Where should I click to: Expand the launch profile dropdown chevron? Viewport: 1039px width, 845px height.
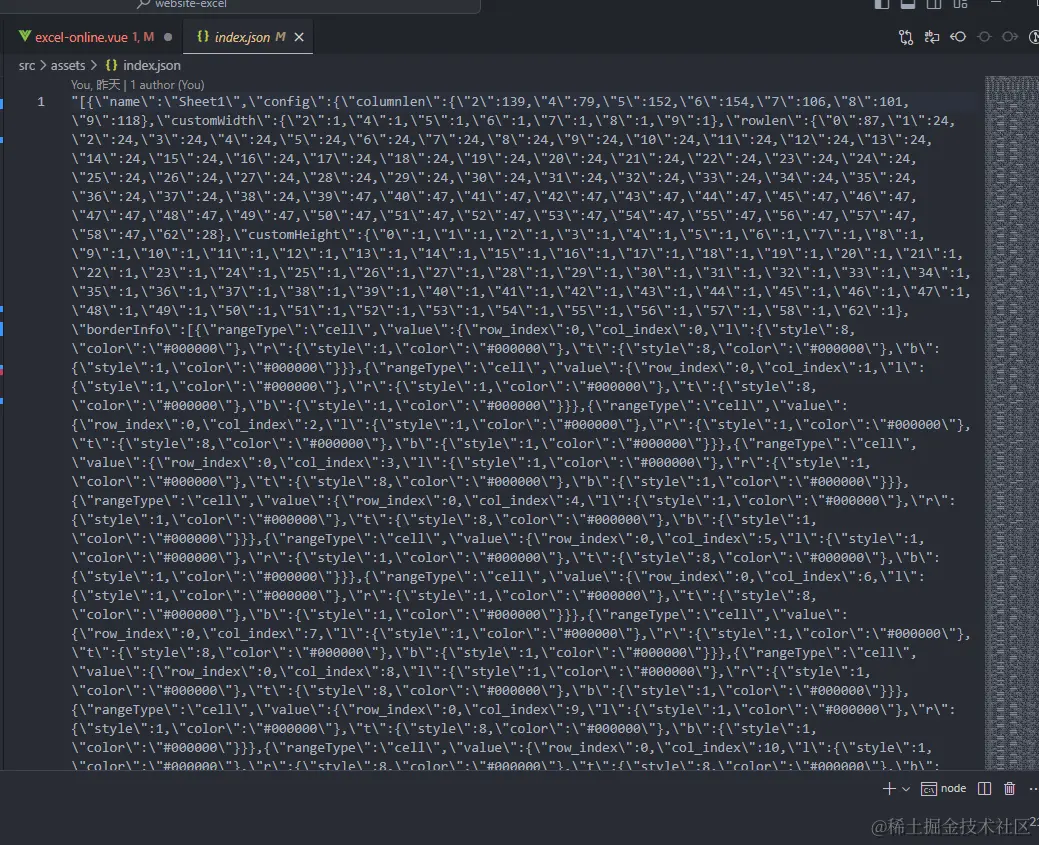point(906,789)
